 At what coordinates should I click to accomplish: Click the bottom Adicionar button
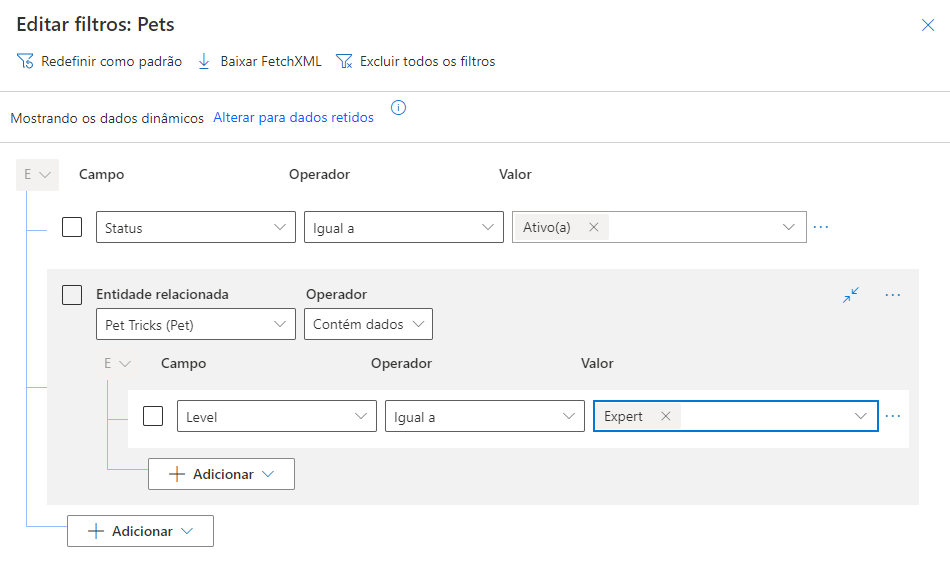click(x=140, y=531)
